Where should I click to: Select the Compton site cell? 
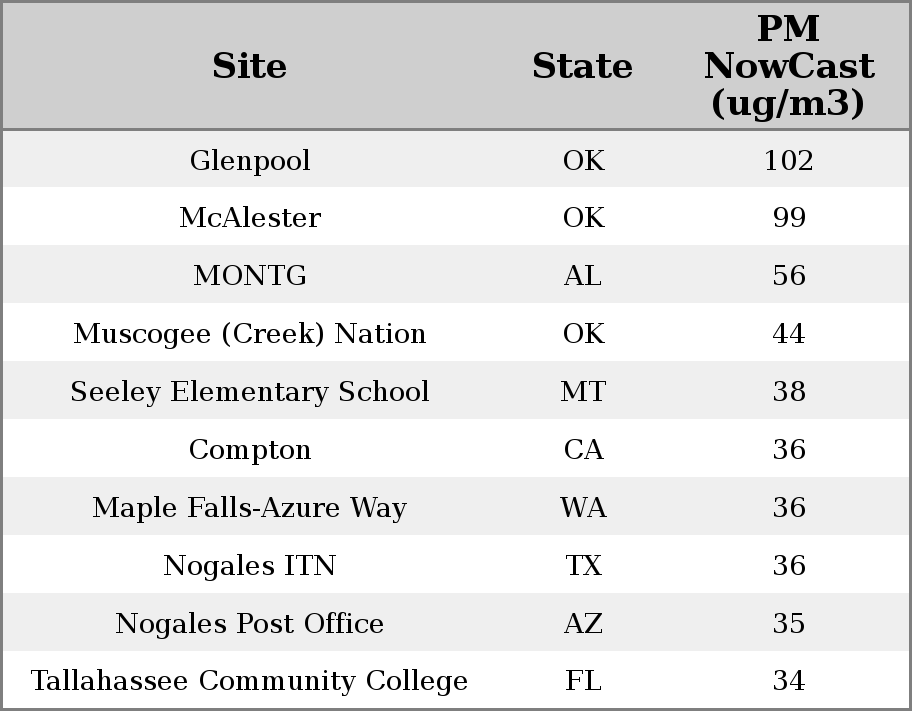[249, 450]
